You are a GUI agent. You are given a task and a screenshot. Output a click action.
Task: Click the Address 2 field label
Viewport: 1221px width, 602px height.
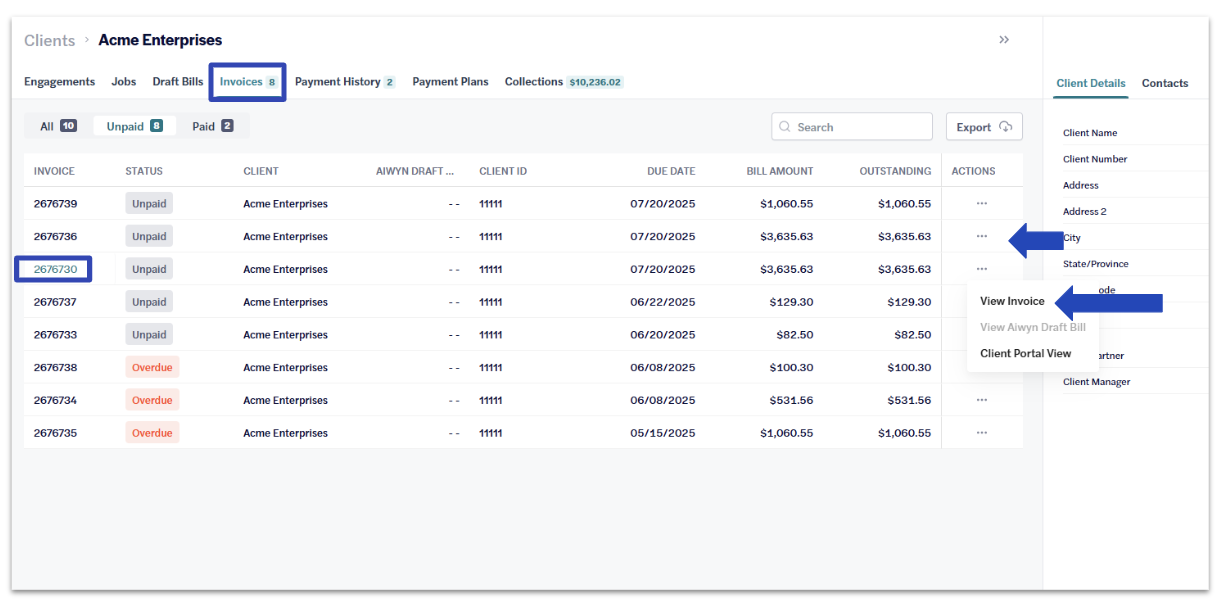click(1085, 212)
